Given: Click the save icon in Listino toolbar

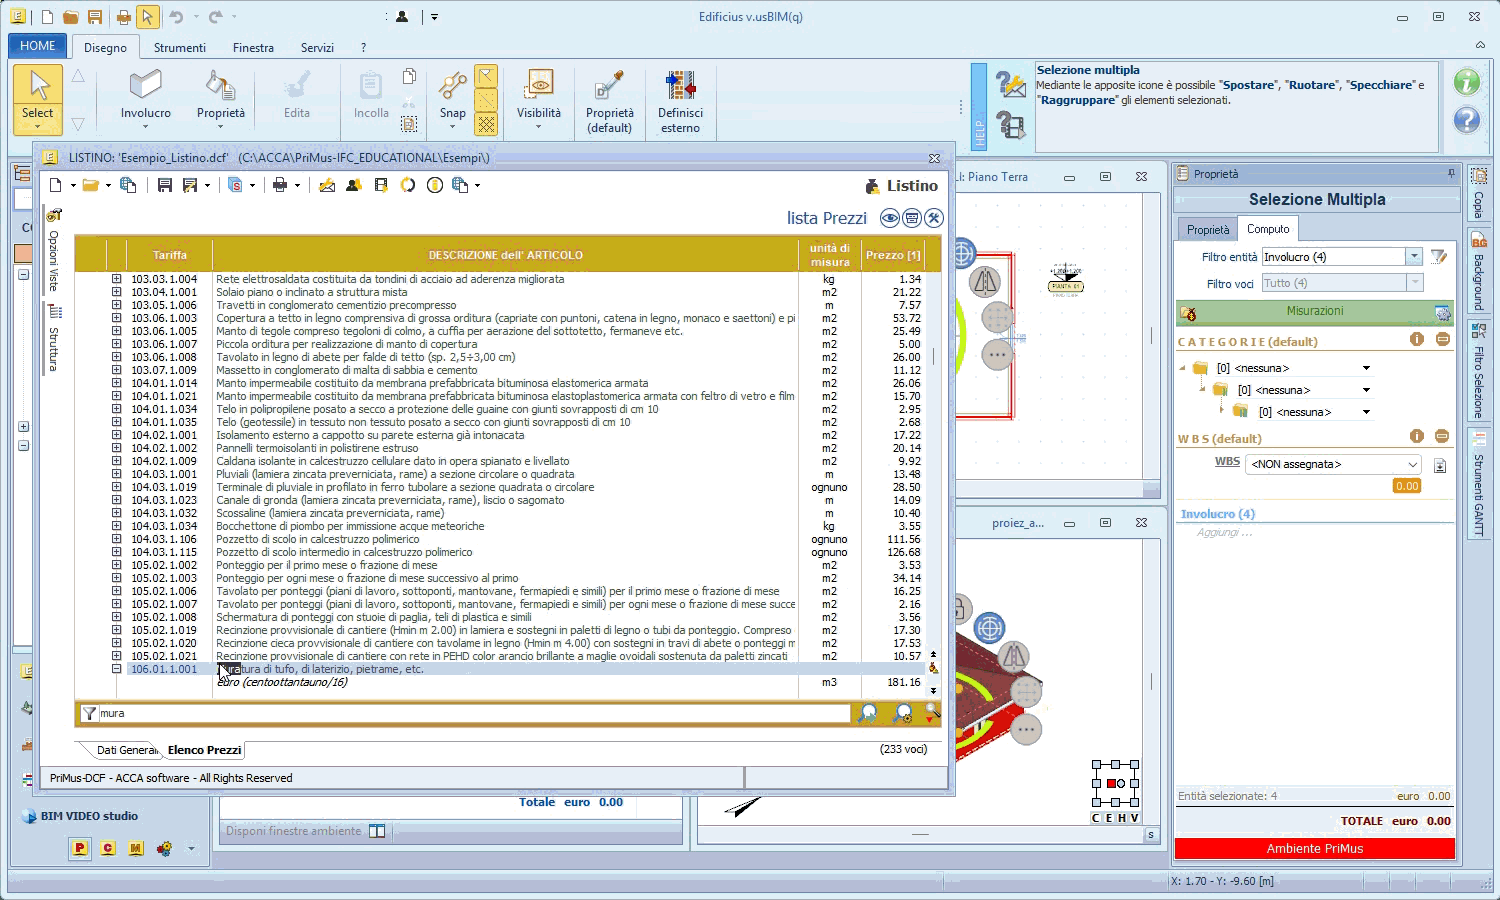Looking at the screenshot, I should click(165, 185).
